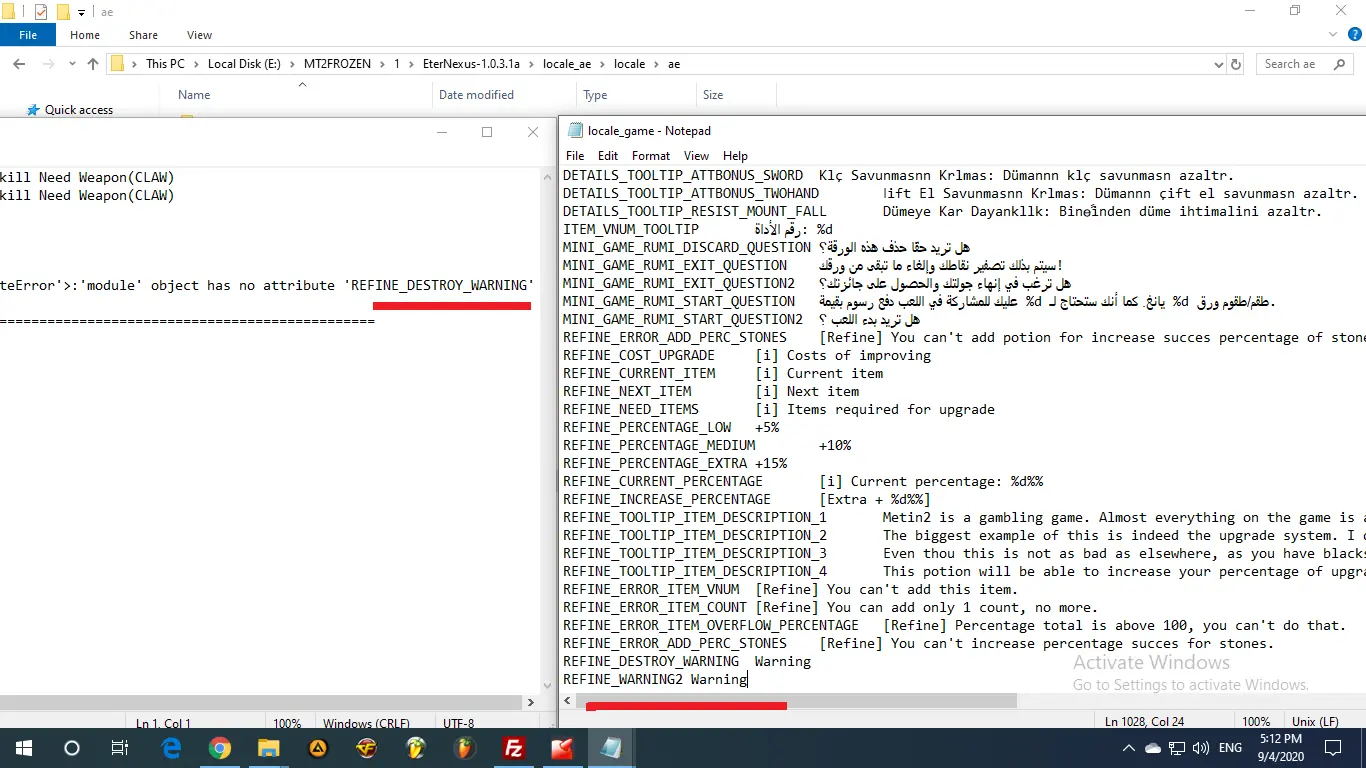Image resolution: width=1366 pixels, height=768 pixels.
Task: Open the recent locations dropdown arrow
Action: point(70,64)
